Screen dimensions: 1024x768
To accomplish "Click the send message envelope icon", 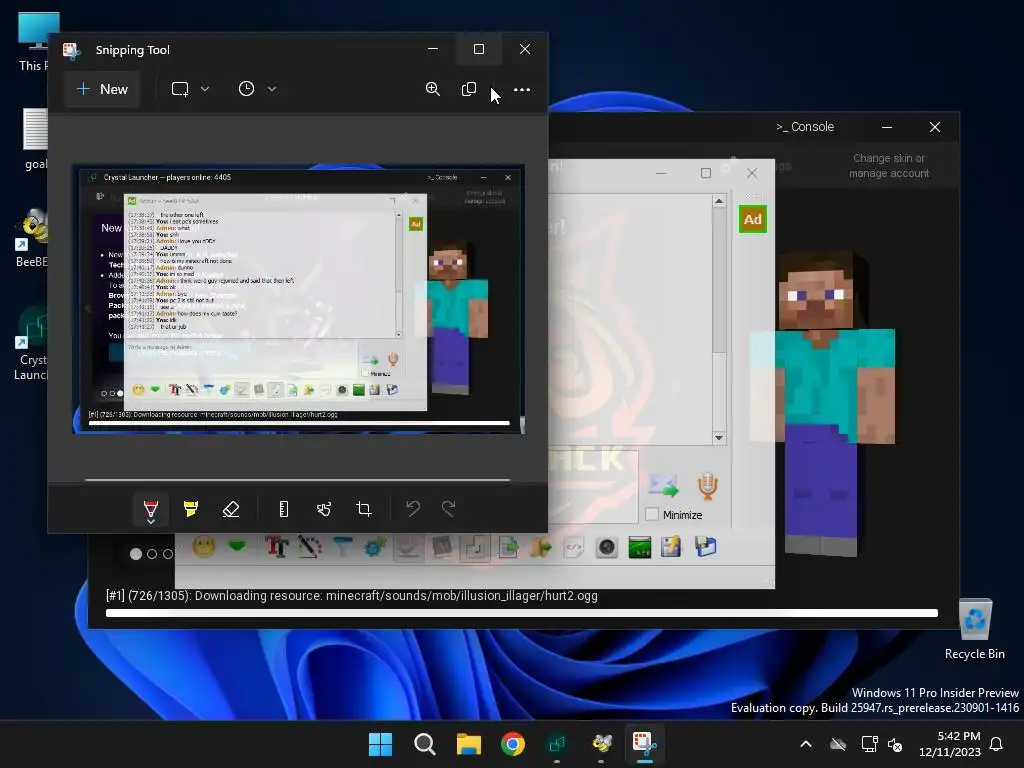I will coord(664,485).
